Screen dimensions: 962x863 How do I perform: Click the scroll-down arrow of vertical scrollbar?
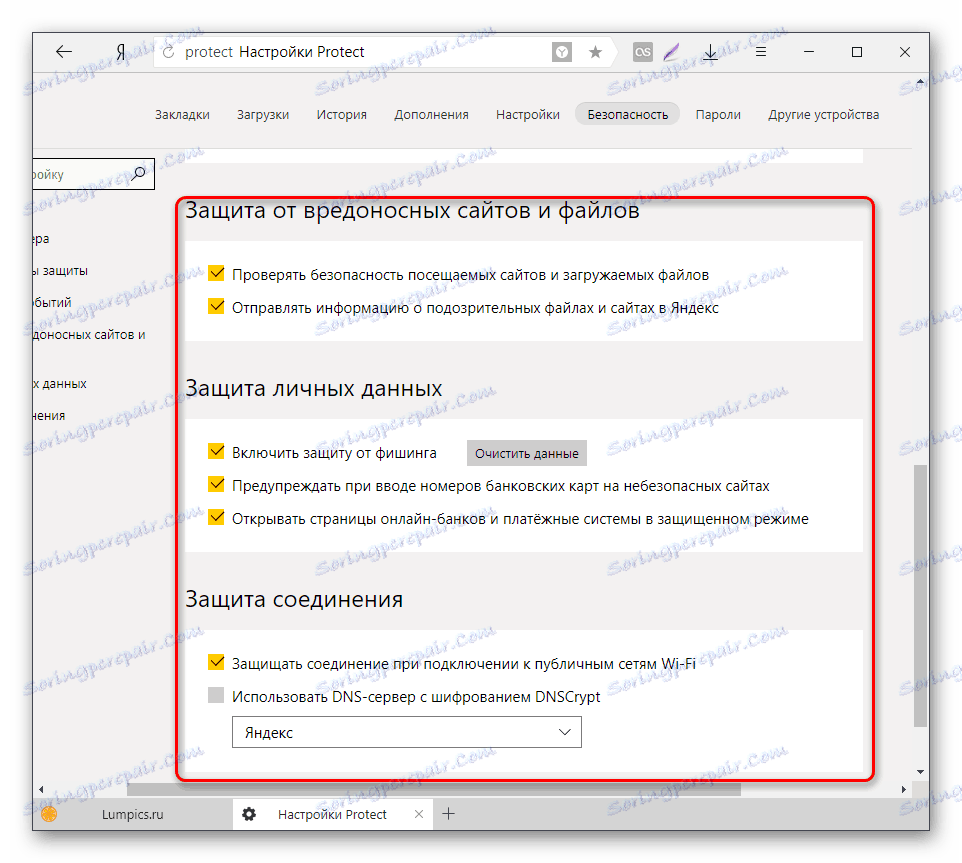point(920,772)
